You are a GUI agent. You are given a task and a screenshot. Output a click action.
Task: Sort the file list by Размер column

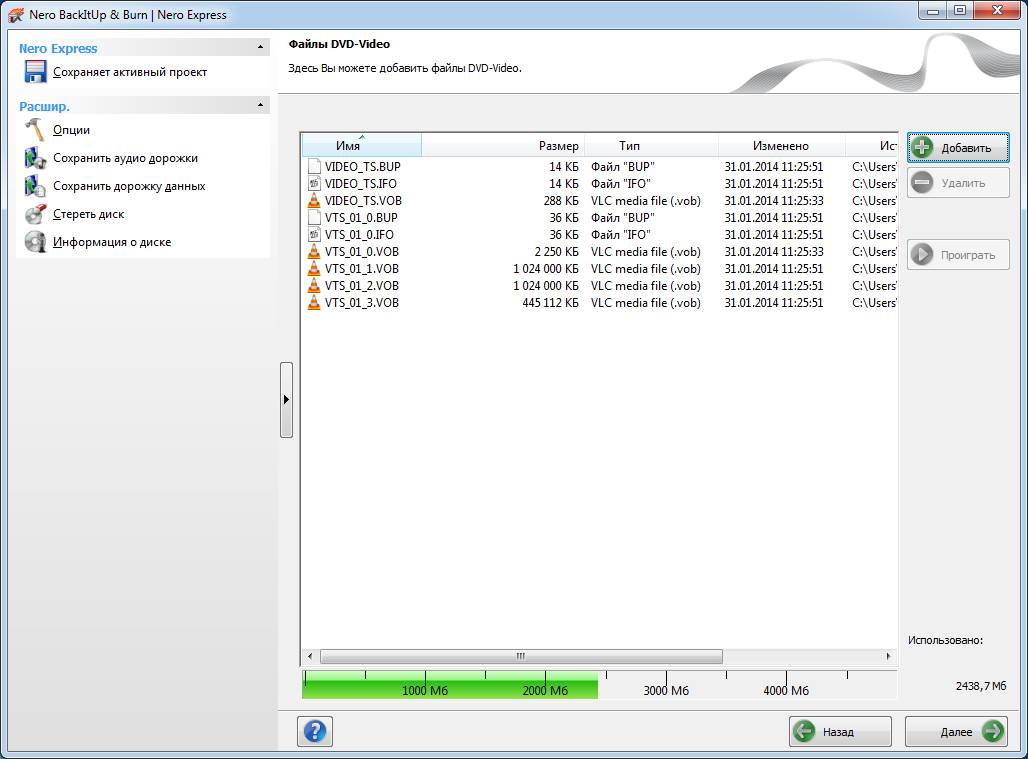point(503,146)
